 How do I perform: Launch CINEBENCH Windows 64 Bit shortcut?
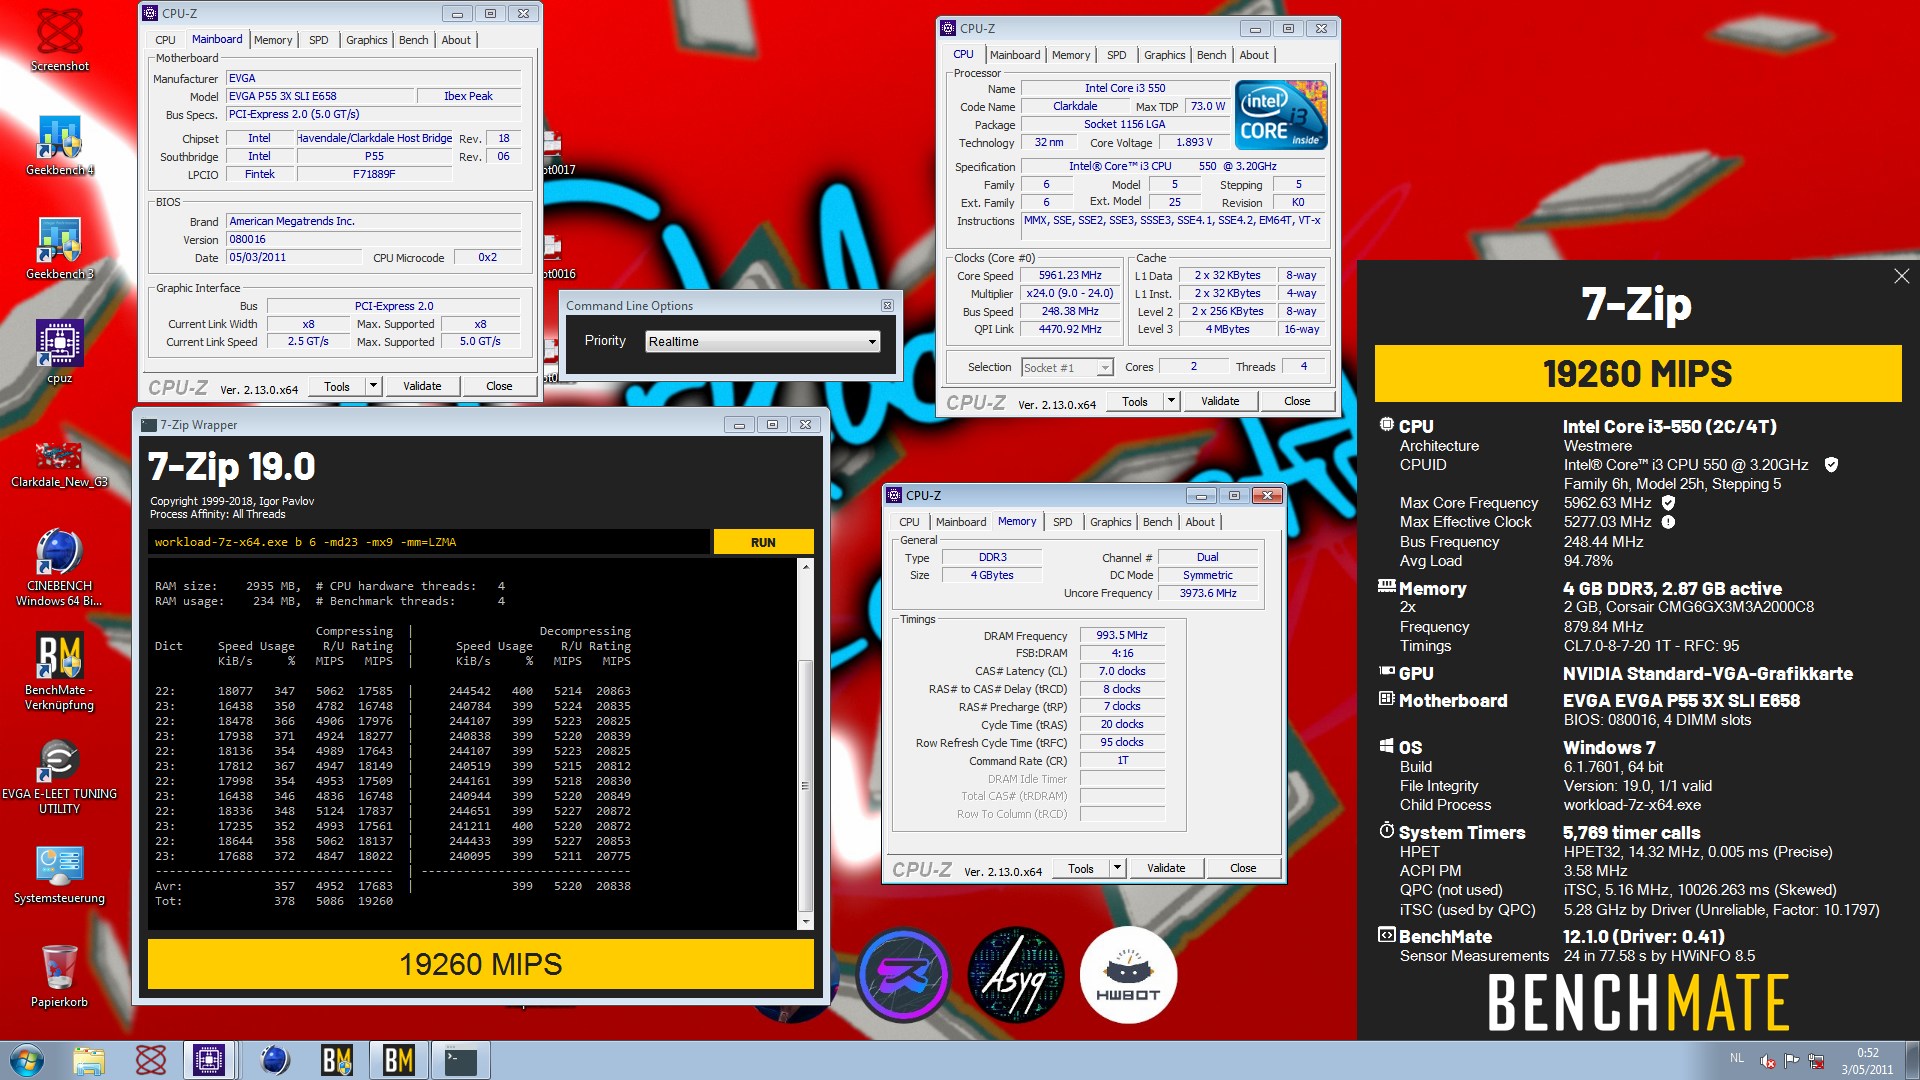tap(59, 567)
